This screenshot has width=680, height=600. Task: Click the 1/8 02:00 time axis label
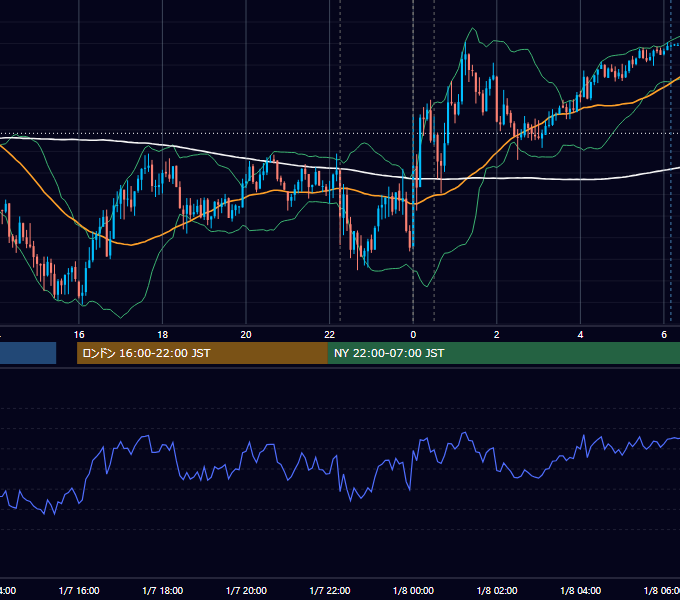[497, 590]
